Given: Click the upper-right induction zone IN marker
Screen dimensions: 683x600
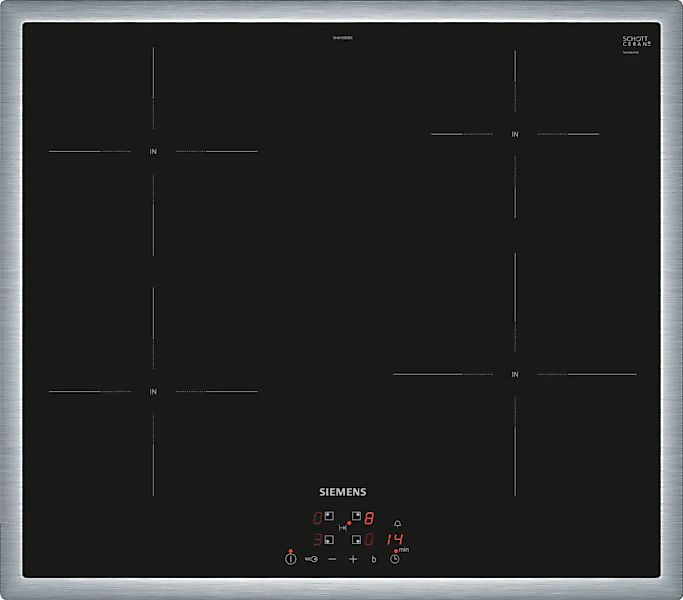Looking at the screenshot, I should [x=515, y=134].
